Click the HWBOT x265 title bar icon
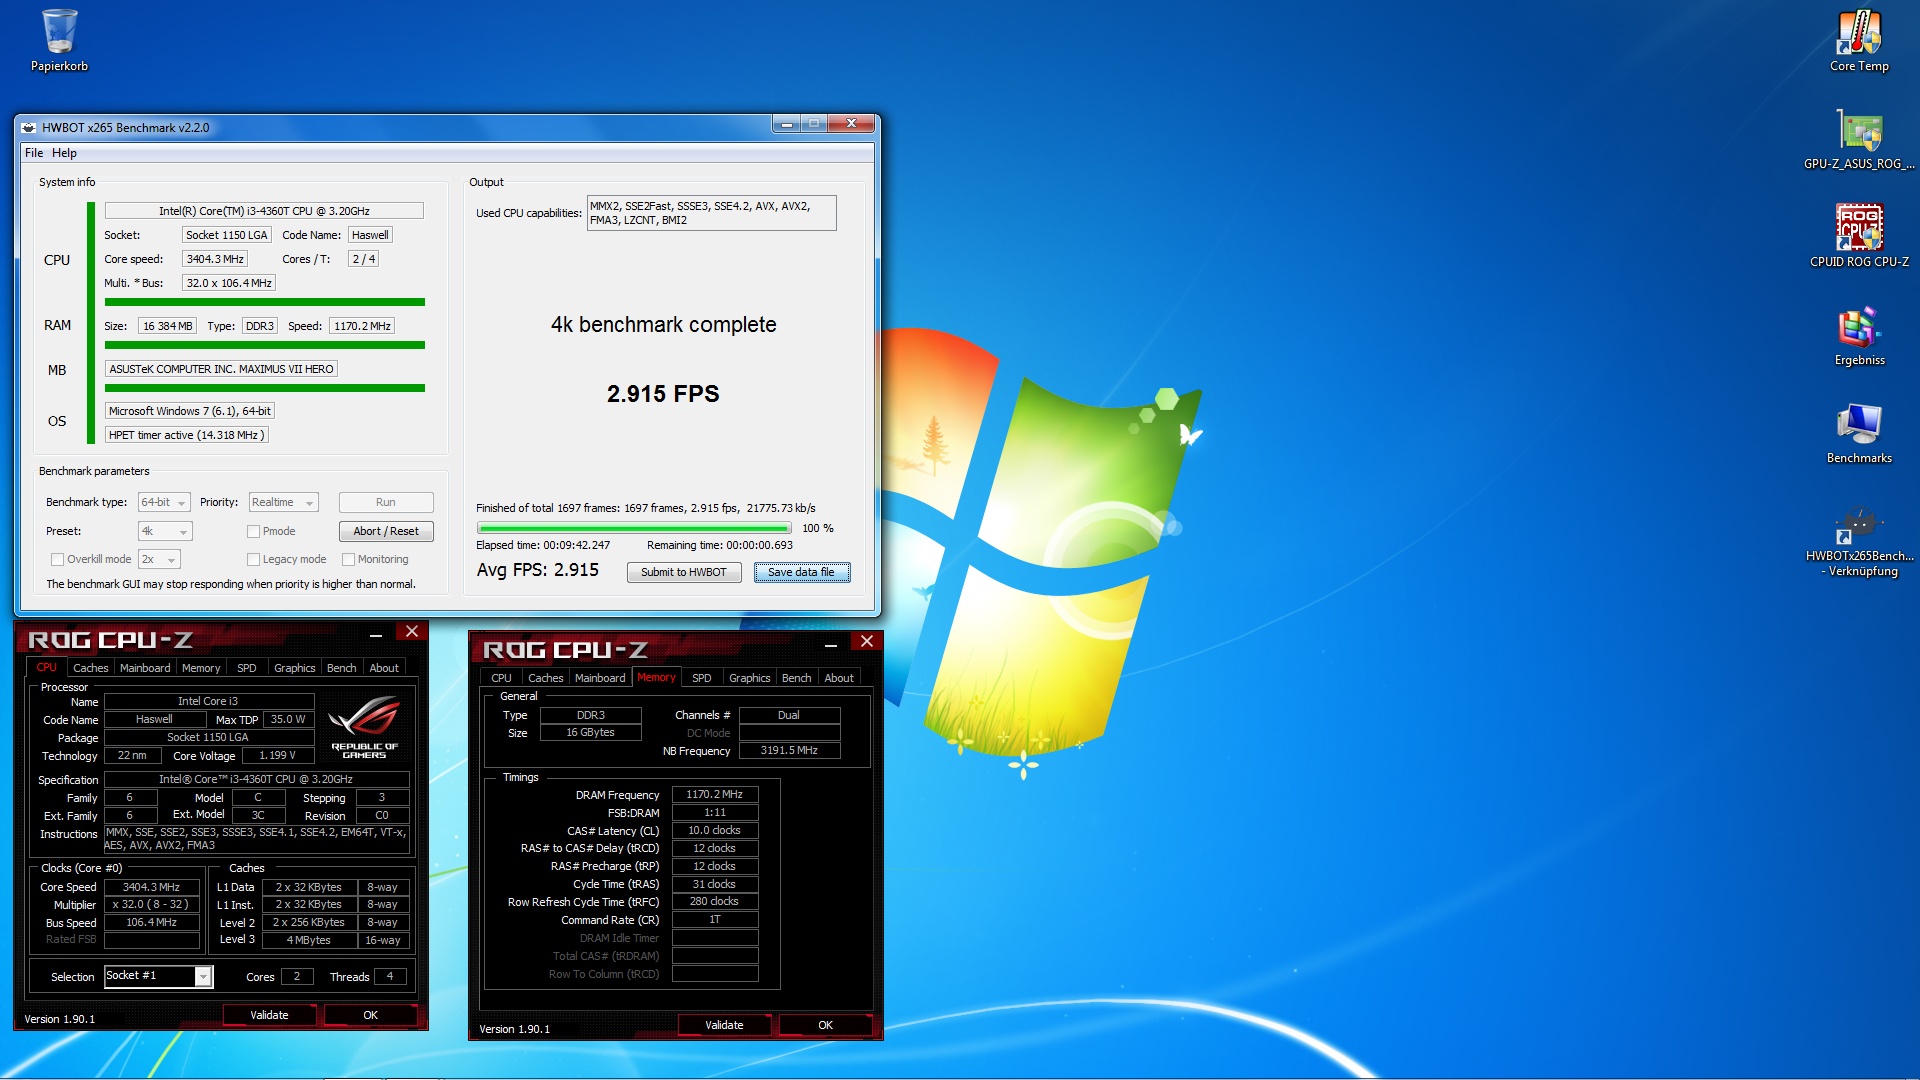The height and width of the screenshot is (1080, 1920). [x=28, y=127]
